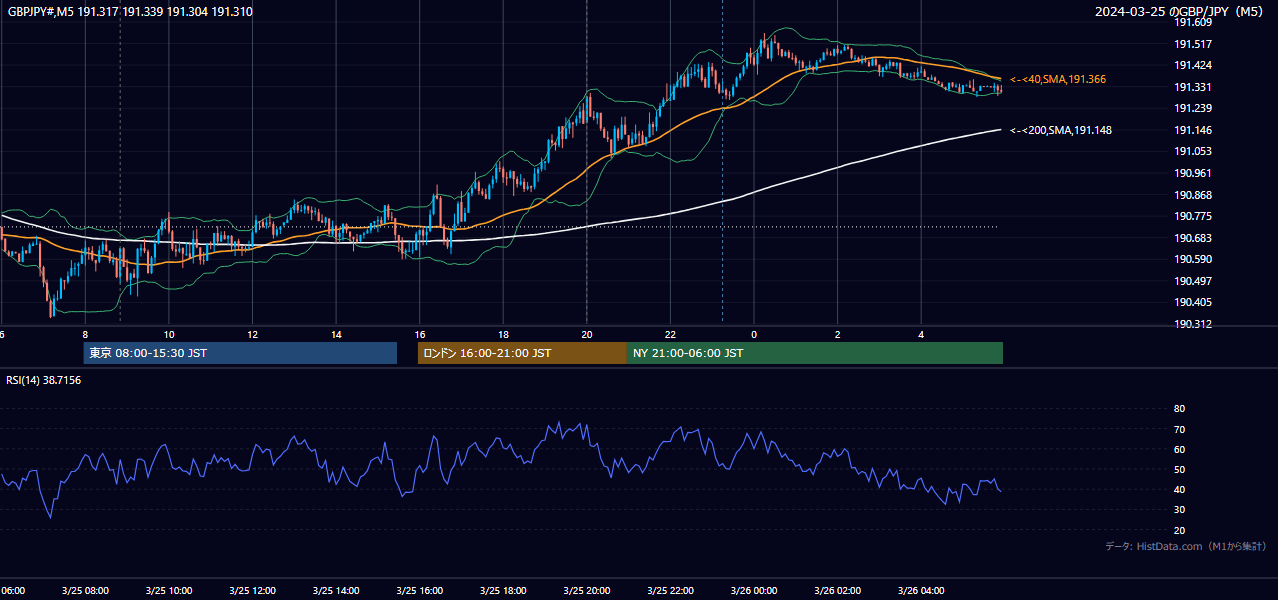Screen dimensions: 1278x600
Task: Select the ロンドン 16:00-21:00 JST session bar
Action: tap(522, 353)
